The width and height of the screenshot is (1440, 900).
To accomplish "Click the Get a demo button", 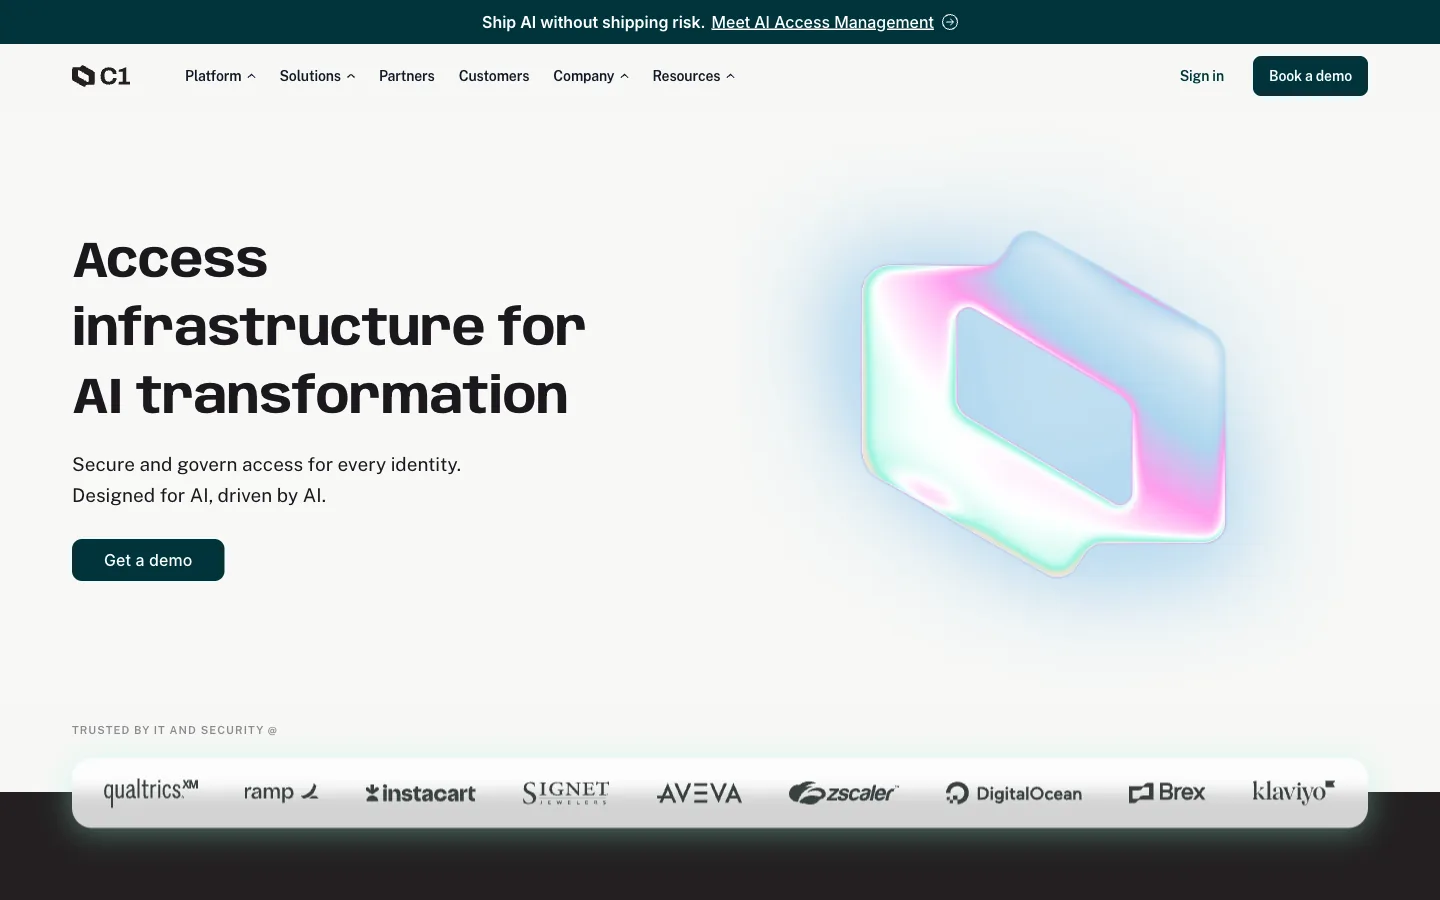I will 148,560.
